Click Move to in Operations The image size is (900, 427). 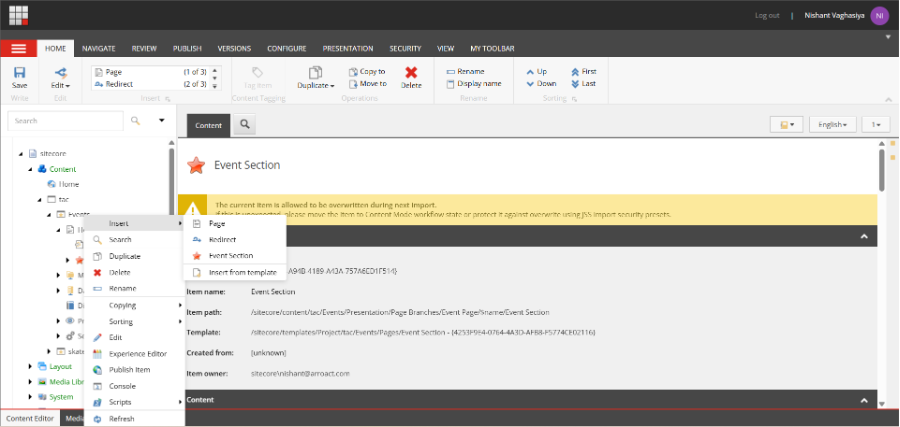(x=368, y=84)
